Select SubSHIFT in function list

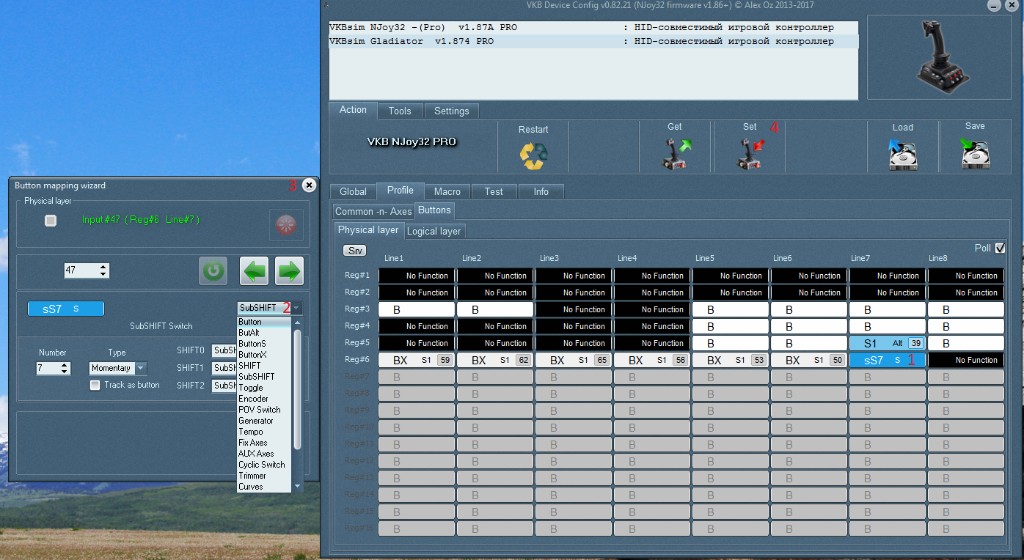tap(264, 377)
